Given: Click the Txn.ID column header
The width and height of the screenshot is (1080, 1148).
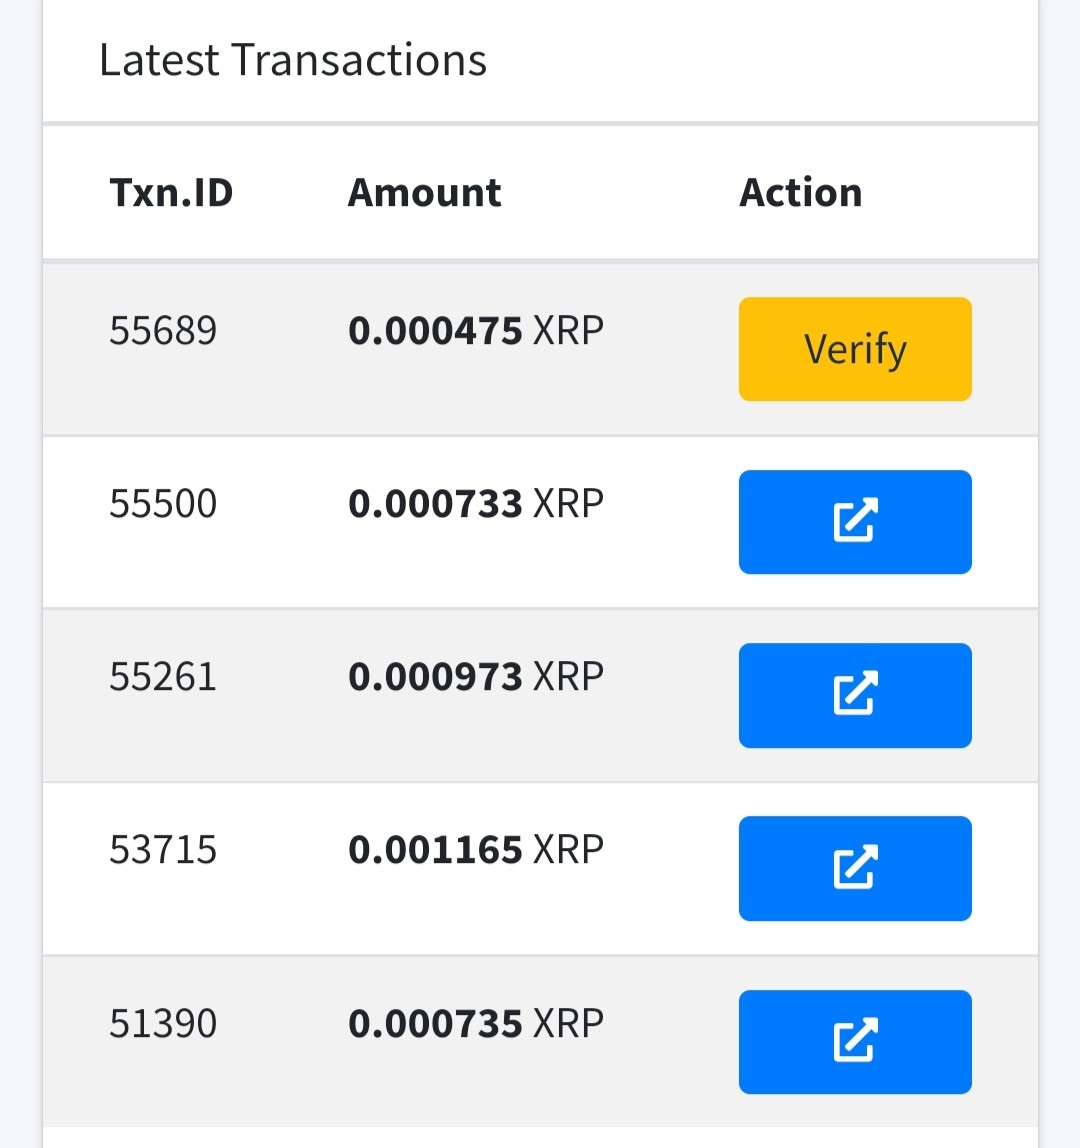Looking at the screenshot, I should click(x=171, y=193).
